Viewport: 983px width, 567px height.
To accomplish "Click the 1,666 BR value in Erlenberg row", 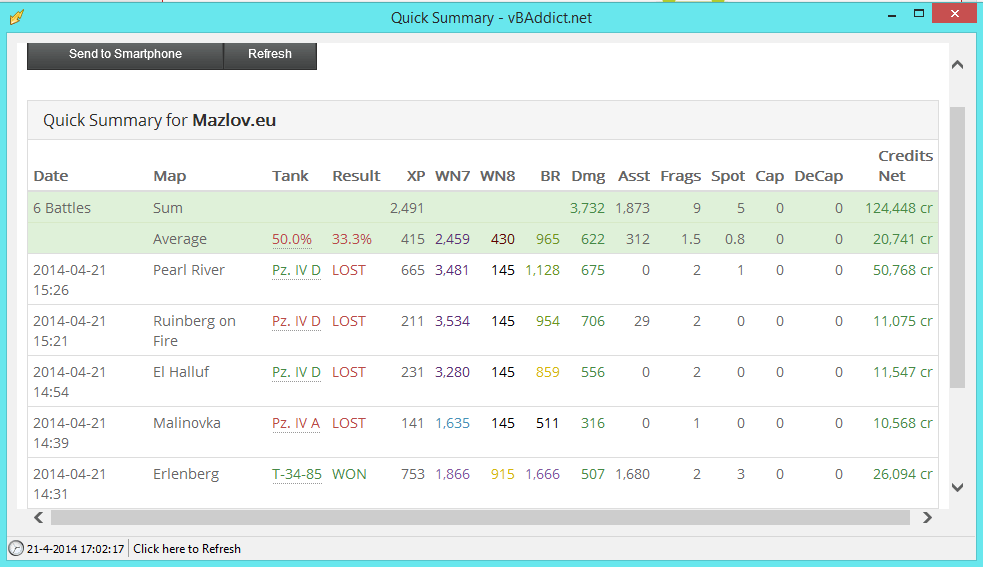I will 542,474.
